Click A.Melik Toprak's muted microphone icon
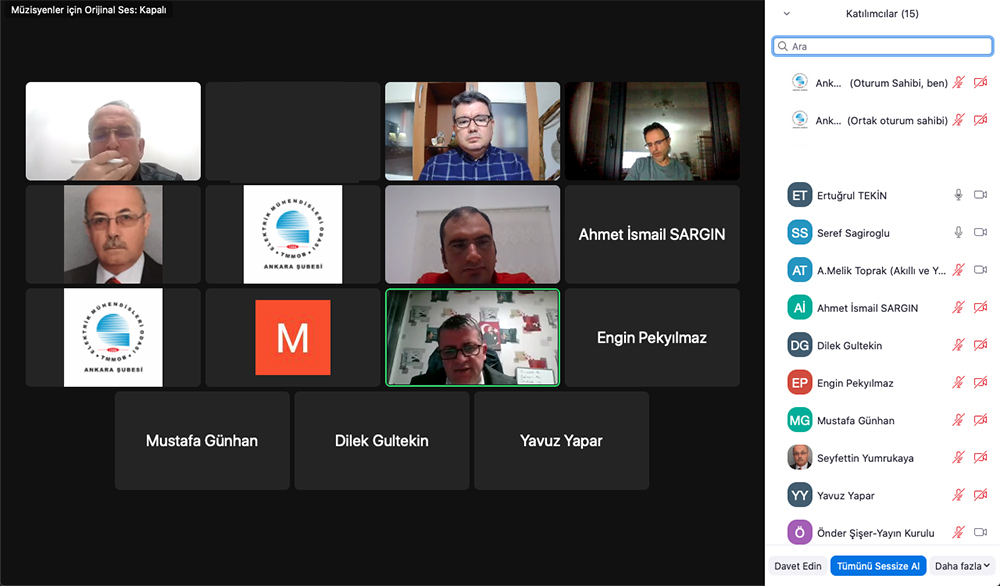Screen dimensions: 1000x586 coord(958,270)
